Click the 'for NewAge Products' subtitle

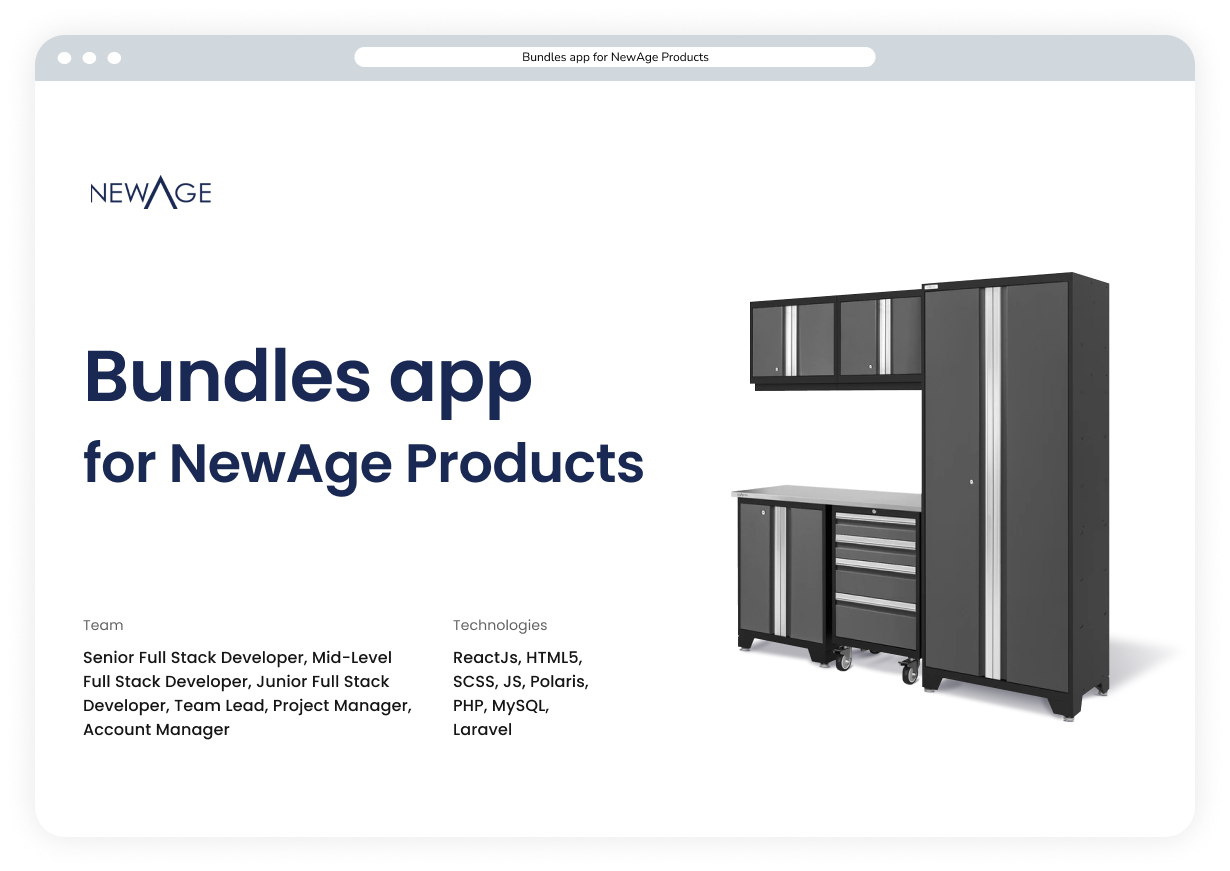pyautogui.click(x=363, y=463)
